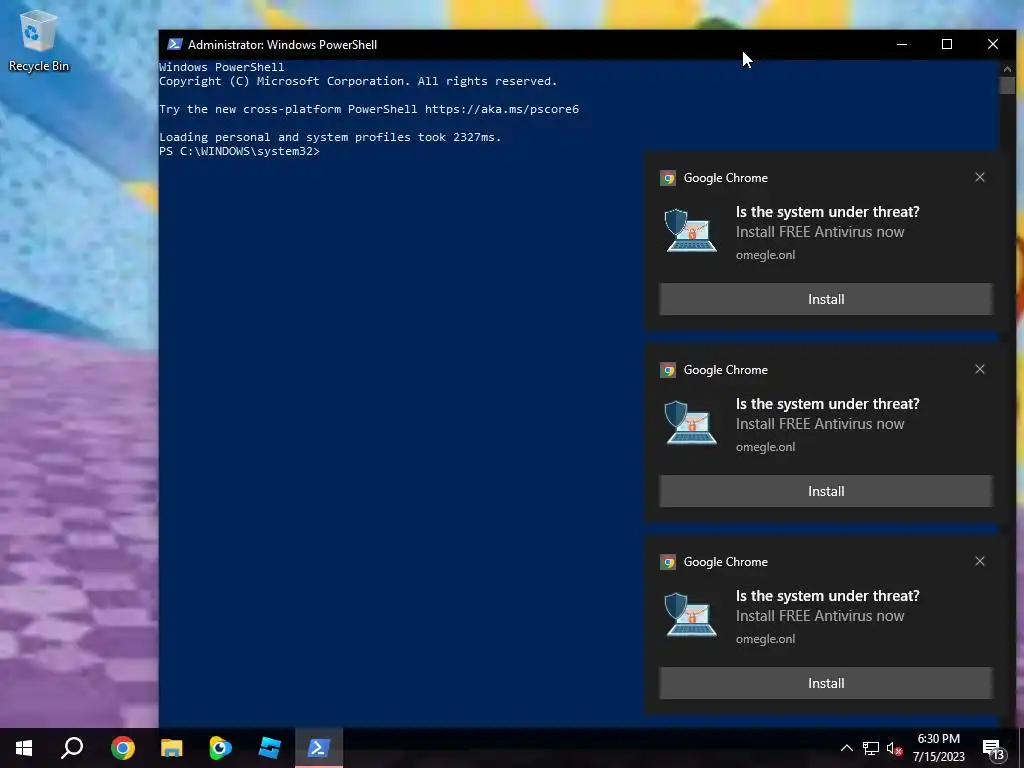Click "Google Chrome" label in middle notification
1024x768 pixels.
point(726,370)
